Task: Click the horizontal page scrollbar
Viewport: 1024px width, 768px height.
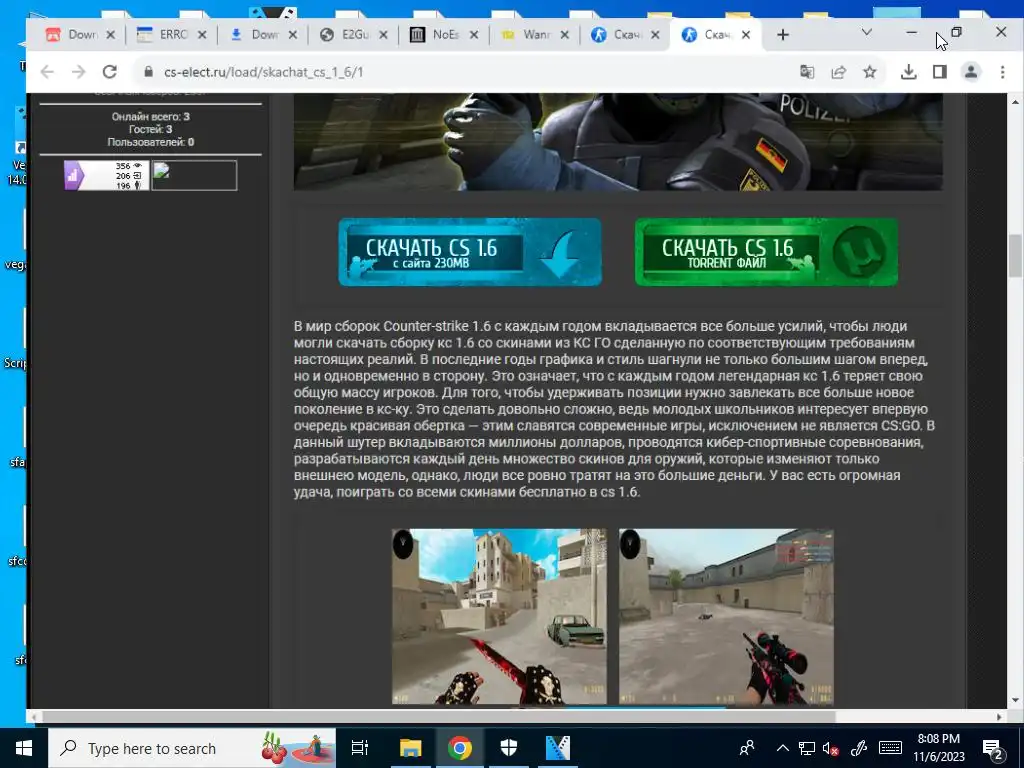Action: pos(439,716)
